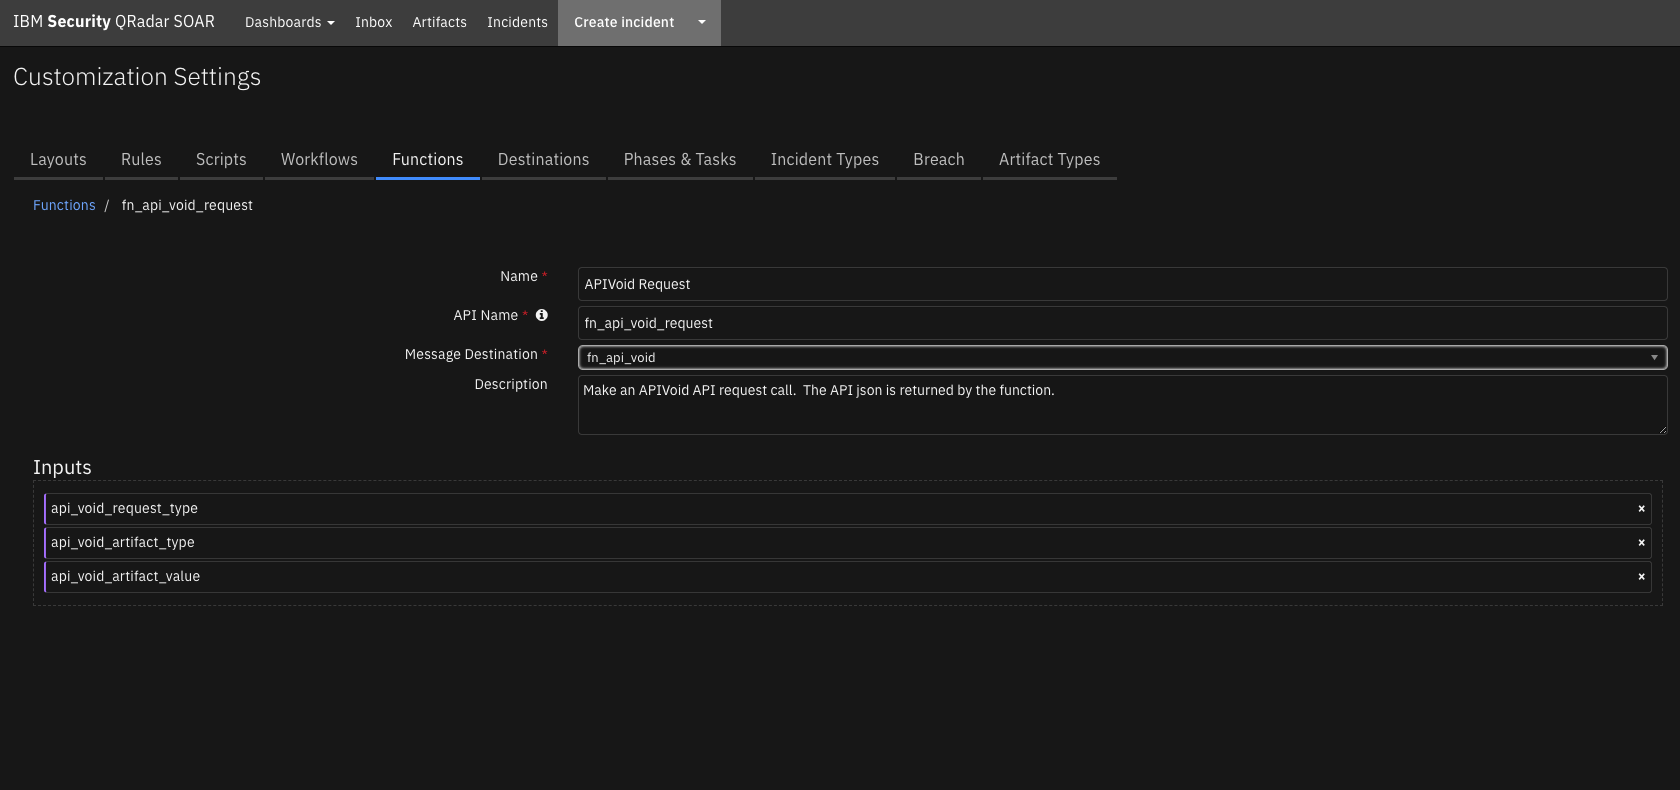Open the Workflows tab
Screen dimensions: 1680x790
tap(319, 160)
